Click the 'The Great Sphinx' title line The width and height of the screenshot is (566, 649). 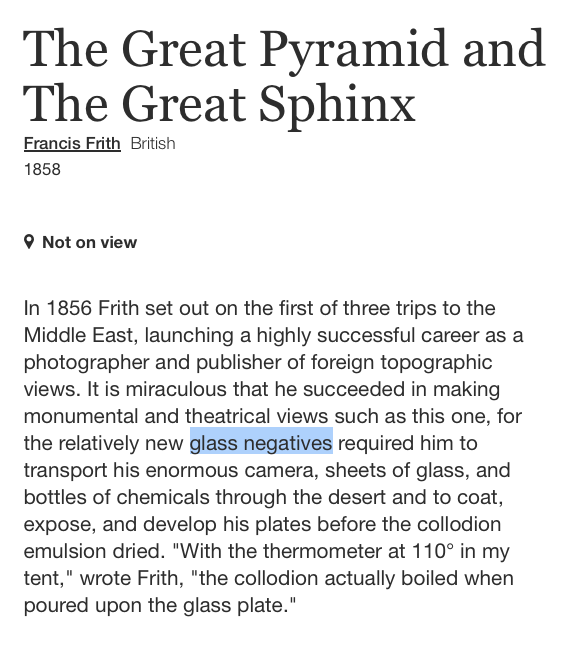(219, 105)
